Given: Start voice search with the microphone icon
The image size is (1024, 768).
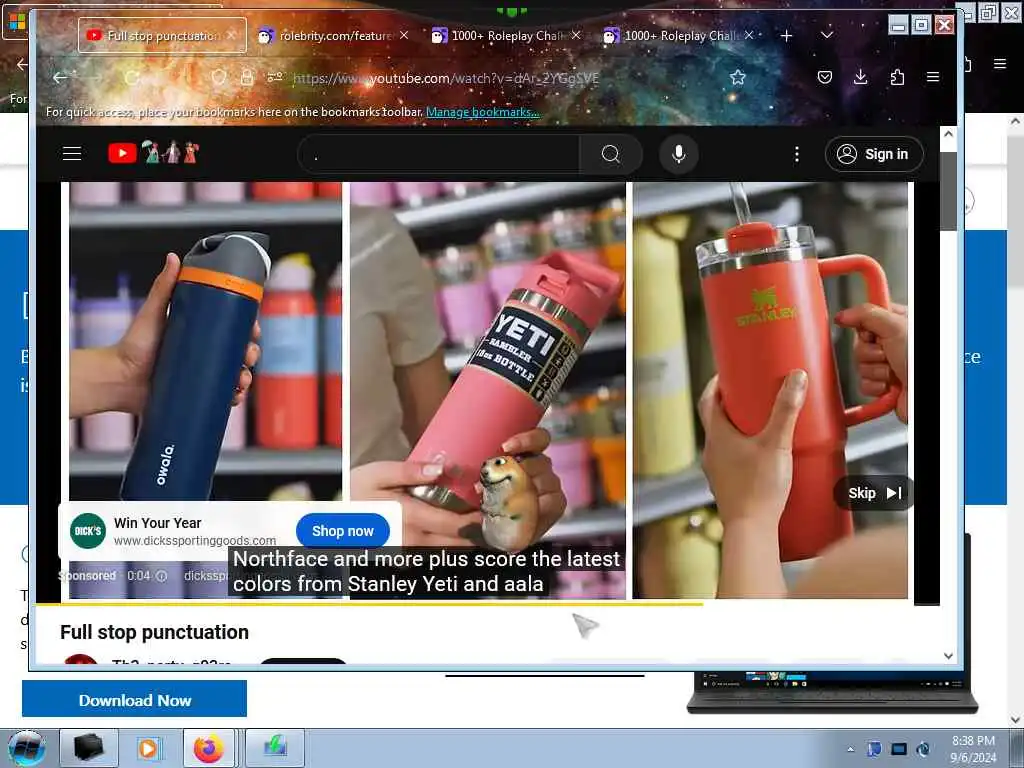Looking at the screenshot, I should click(x=679, y=154).
